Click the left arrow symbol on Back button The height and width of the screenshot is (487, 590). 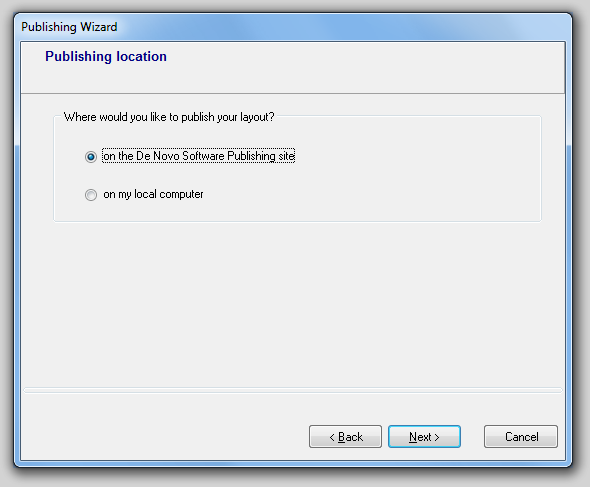(x=332, y=437)
